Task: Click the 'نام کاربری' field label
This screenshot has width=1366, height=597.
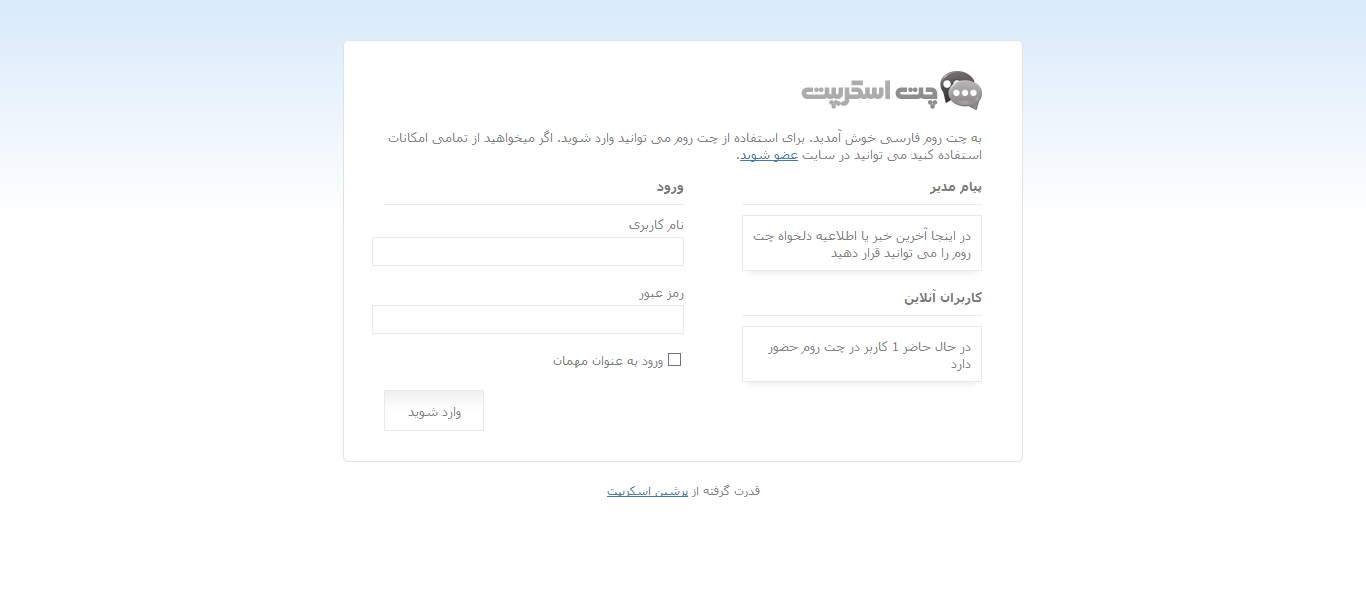Action: [656, 225]
